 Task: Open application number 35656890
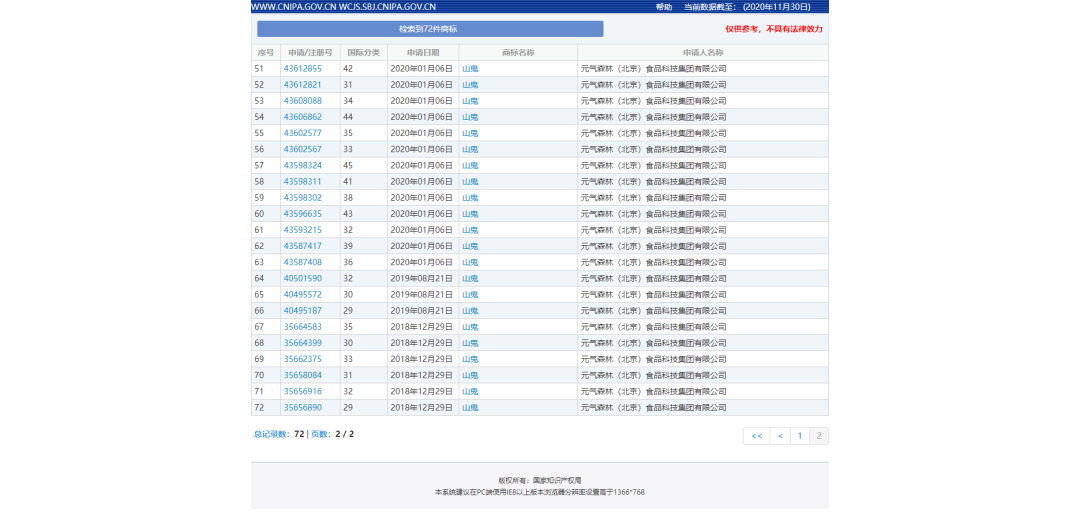pos(302,407)
